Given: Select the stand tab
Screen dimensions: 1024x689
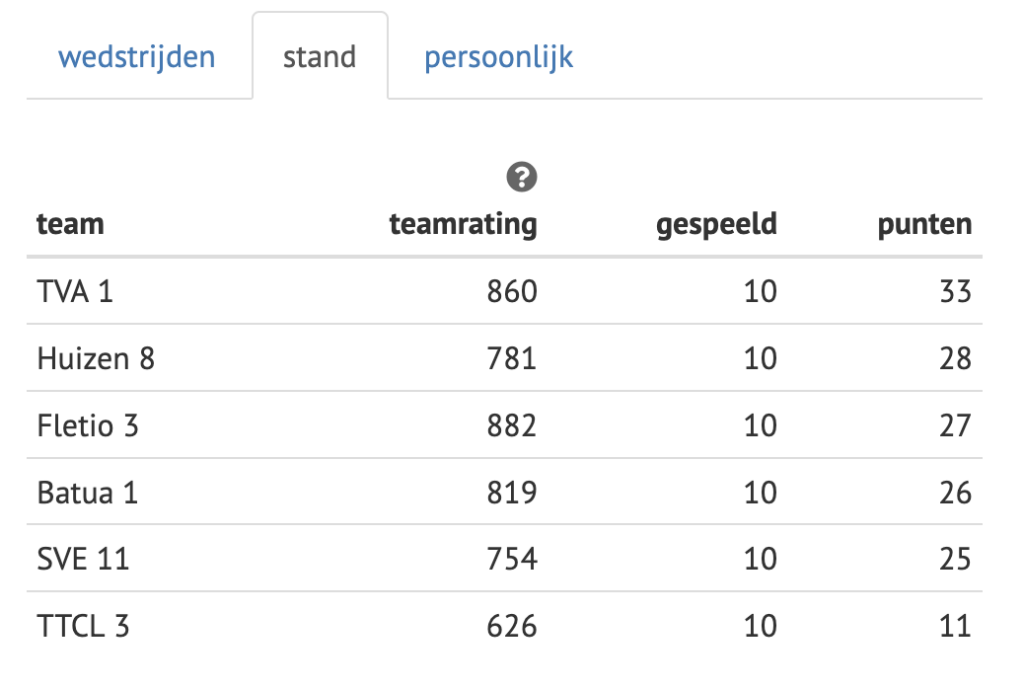Looking at the screenshot, I should pyautogui.click(x=319, y=57).
